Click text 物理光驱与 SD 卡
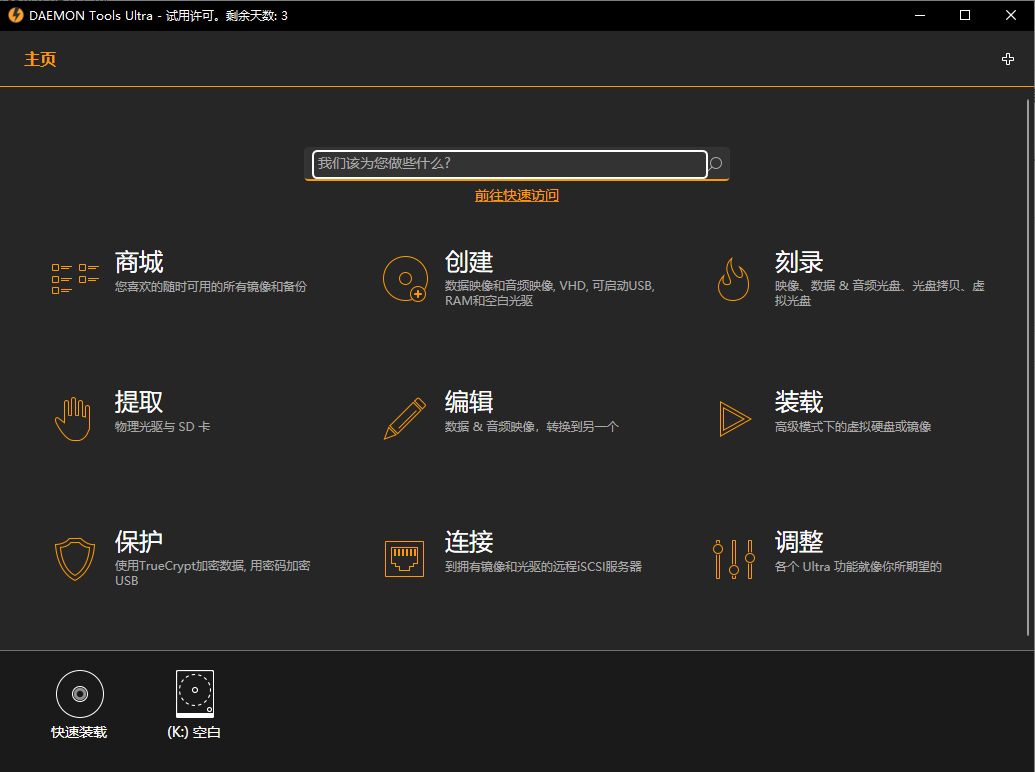The width and height of the screenshot is (1035, 772). (162, 427)
